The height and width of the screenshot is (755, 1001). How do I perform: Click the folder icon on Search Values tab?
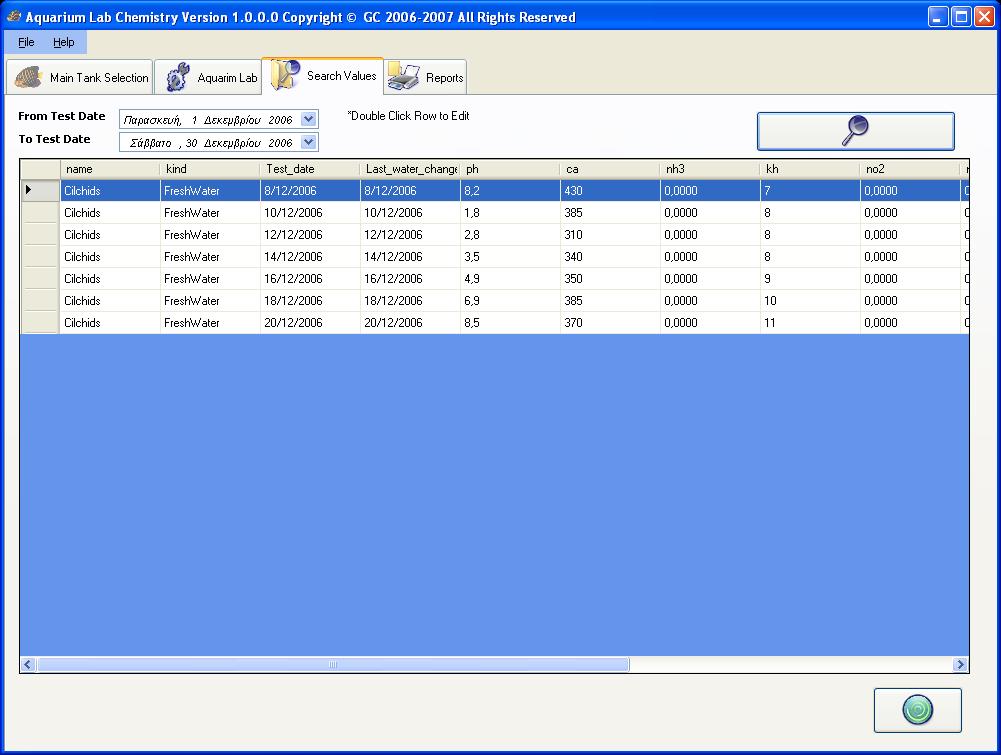pyautogui.click(x=285, y=76)
